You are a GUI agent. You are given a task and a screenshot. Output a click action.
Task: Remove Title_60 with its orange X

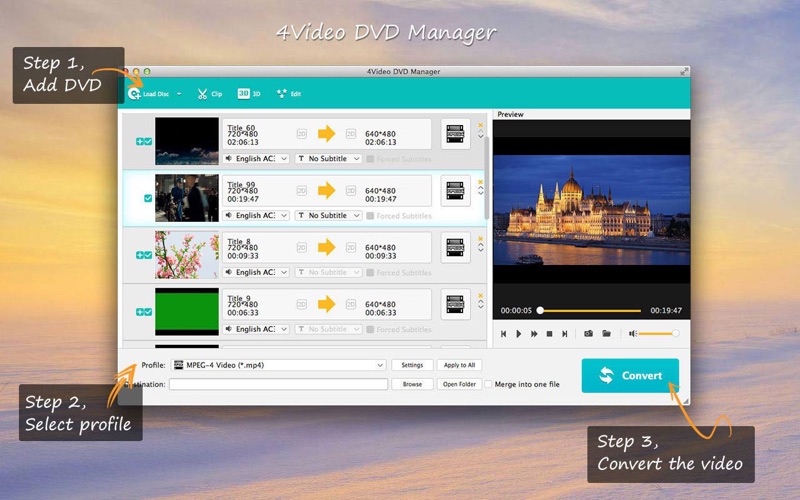[x=480, y=125]
